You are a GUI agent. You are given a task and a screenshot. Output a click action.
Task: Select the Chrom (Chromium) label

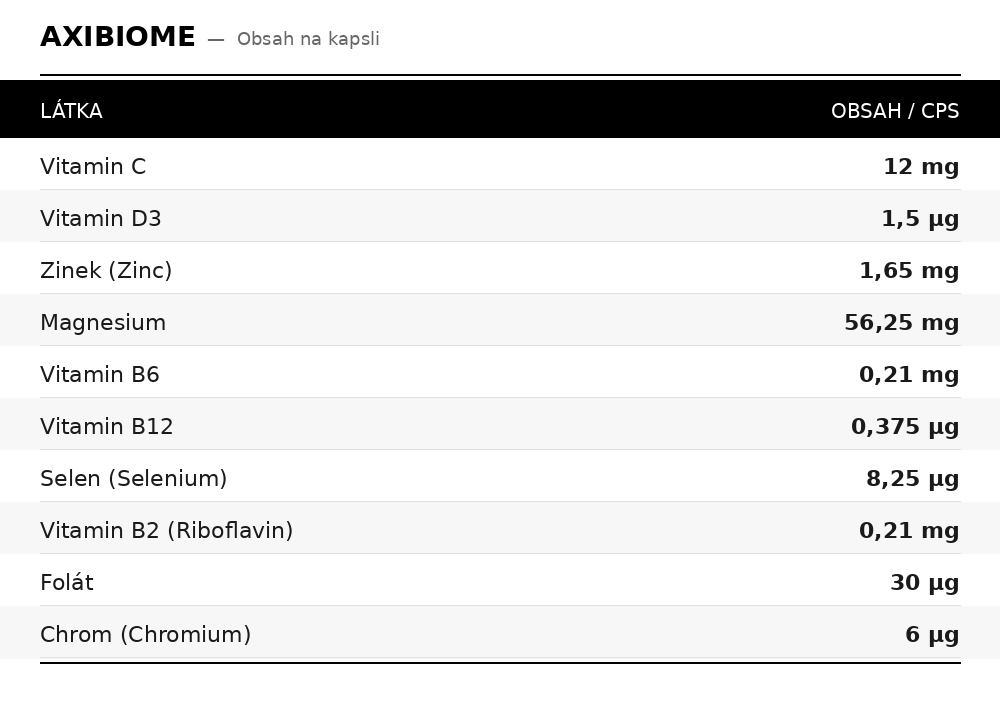point(146,635)
